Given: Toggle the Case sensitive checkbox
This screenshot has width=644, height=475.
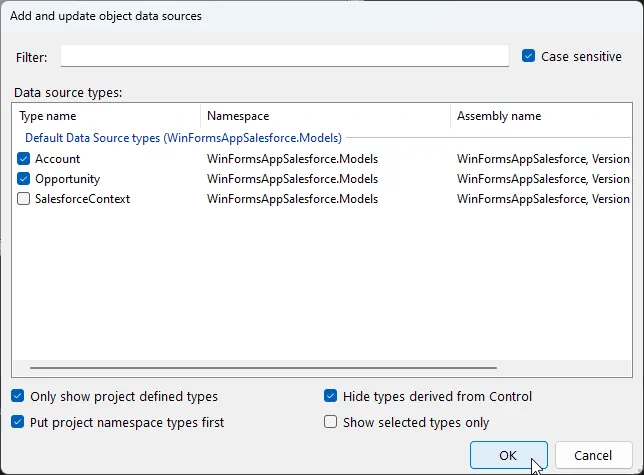Looking at the screenshot, I should point(528,56).
